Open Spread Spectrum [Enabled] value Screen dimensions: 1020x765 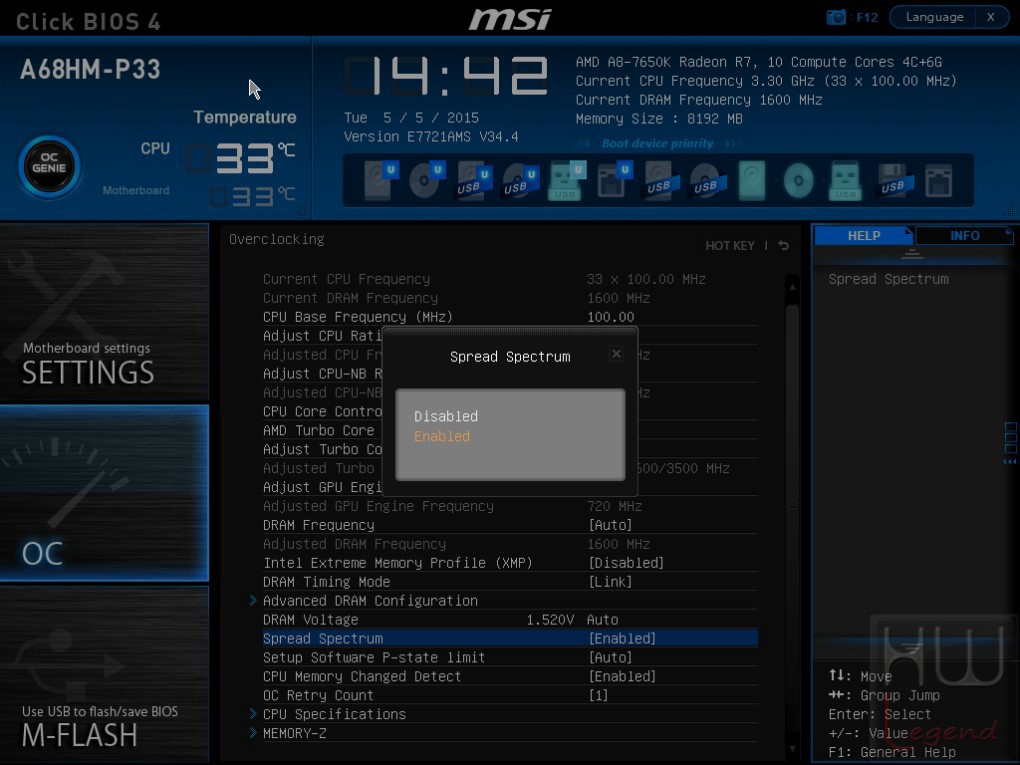point(622,639)
